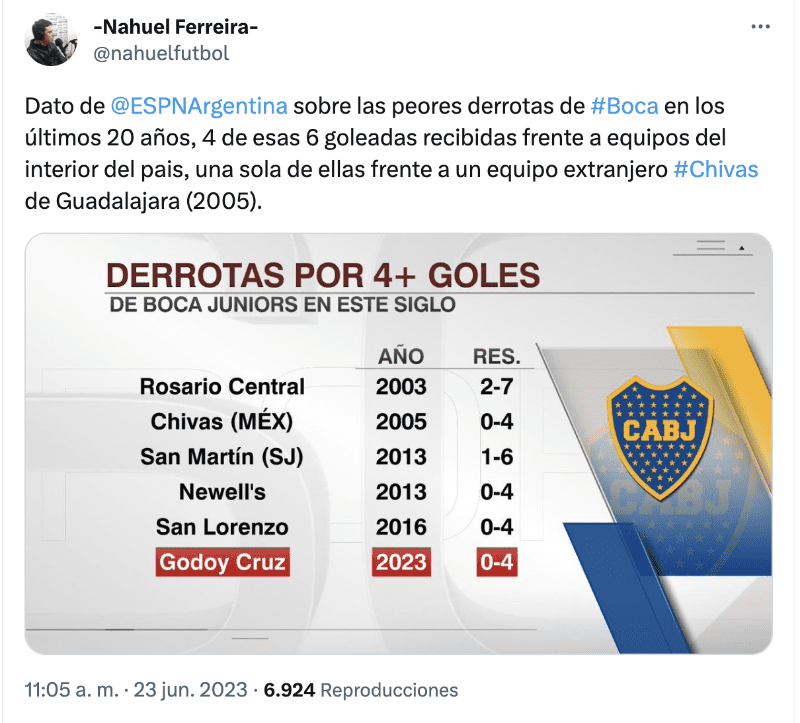Image resolution: width=800 pixels, height=723 pixels.
Task: Click Nahuel Ferreira's profile avatar
Action: 52,41
